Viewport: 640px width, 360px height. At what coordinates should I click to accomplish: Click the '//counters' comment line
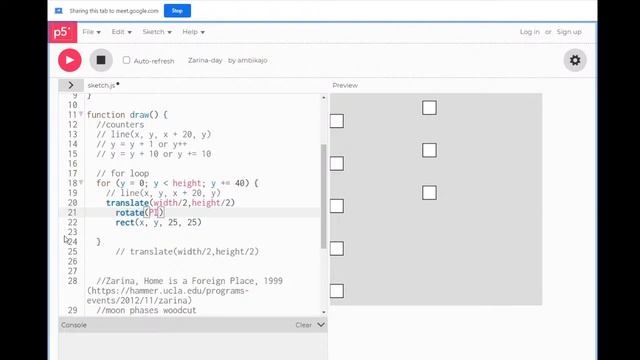pyautogui.click(x=120, y=124)
